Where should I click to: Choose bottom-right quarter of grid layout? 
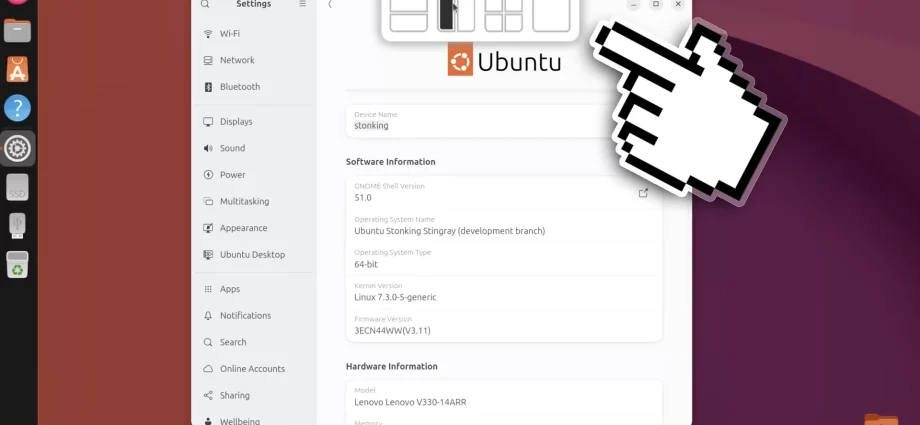(513, 22)
